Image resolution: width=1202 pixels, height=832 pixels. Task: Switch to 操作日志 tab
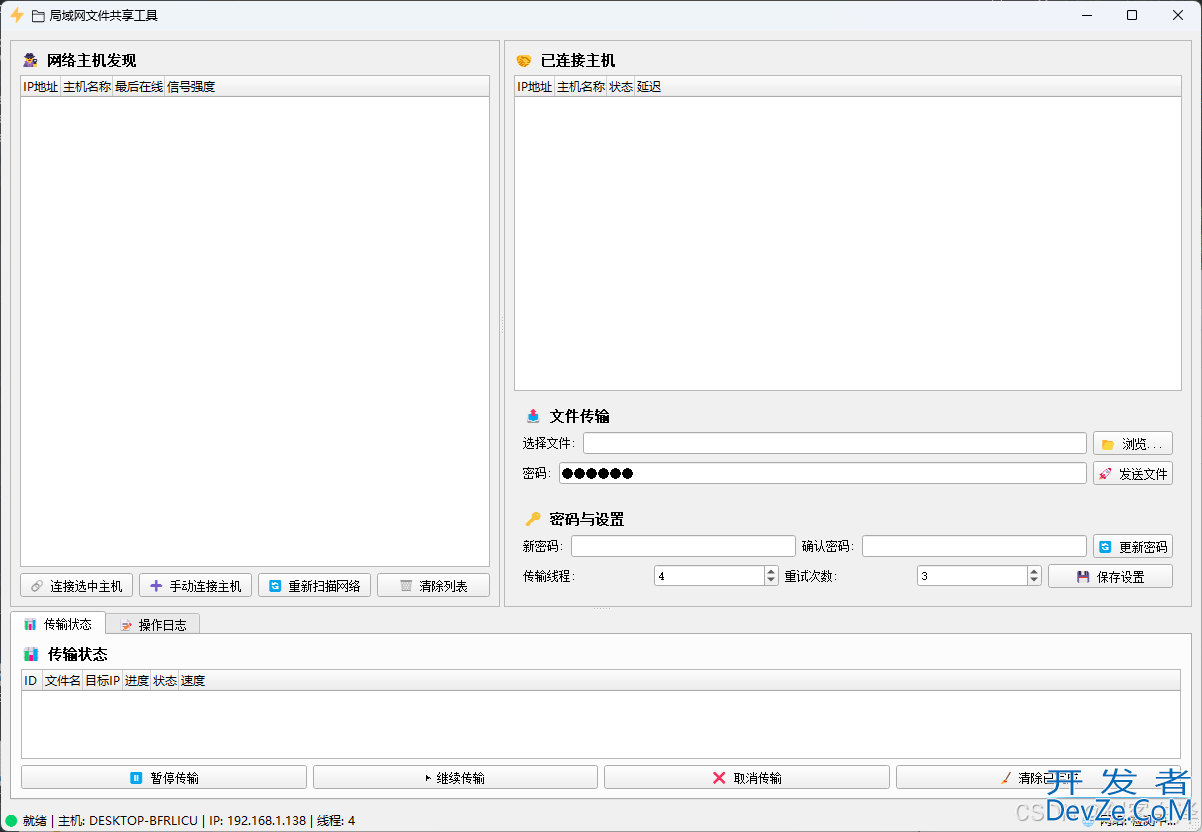(153, 625)
